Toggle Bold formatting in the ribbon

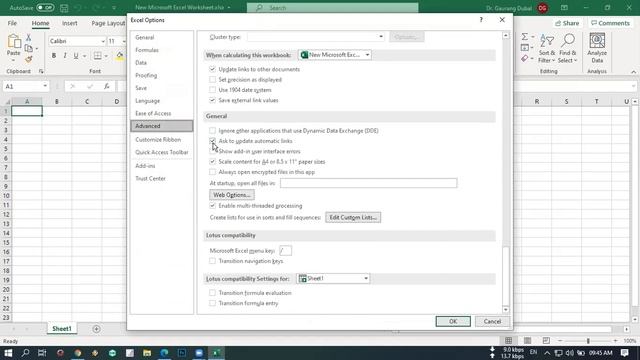tap(54, 56)
